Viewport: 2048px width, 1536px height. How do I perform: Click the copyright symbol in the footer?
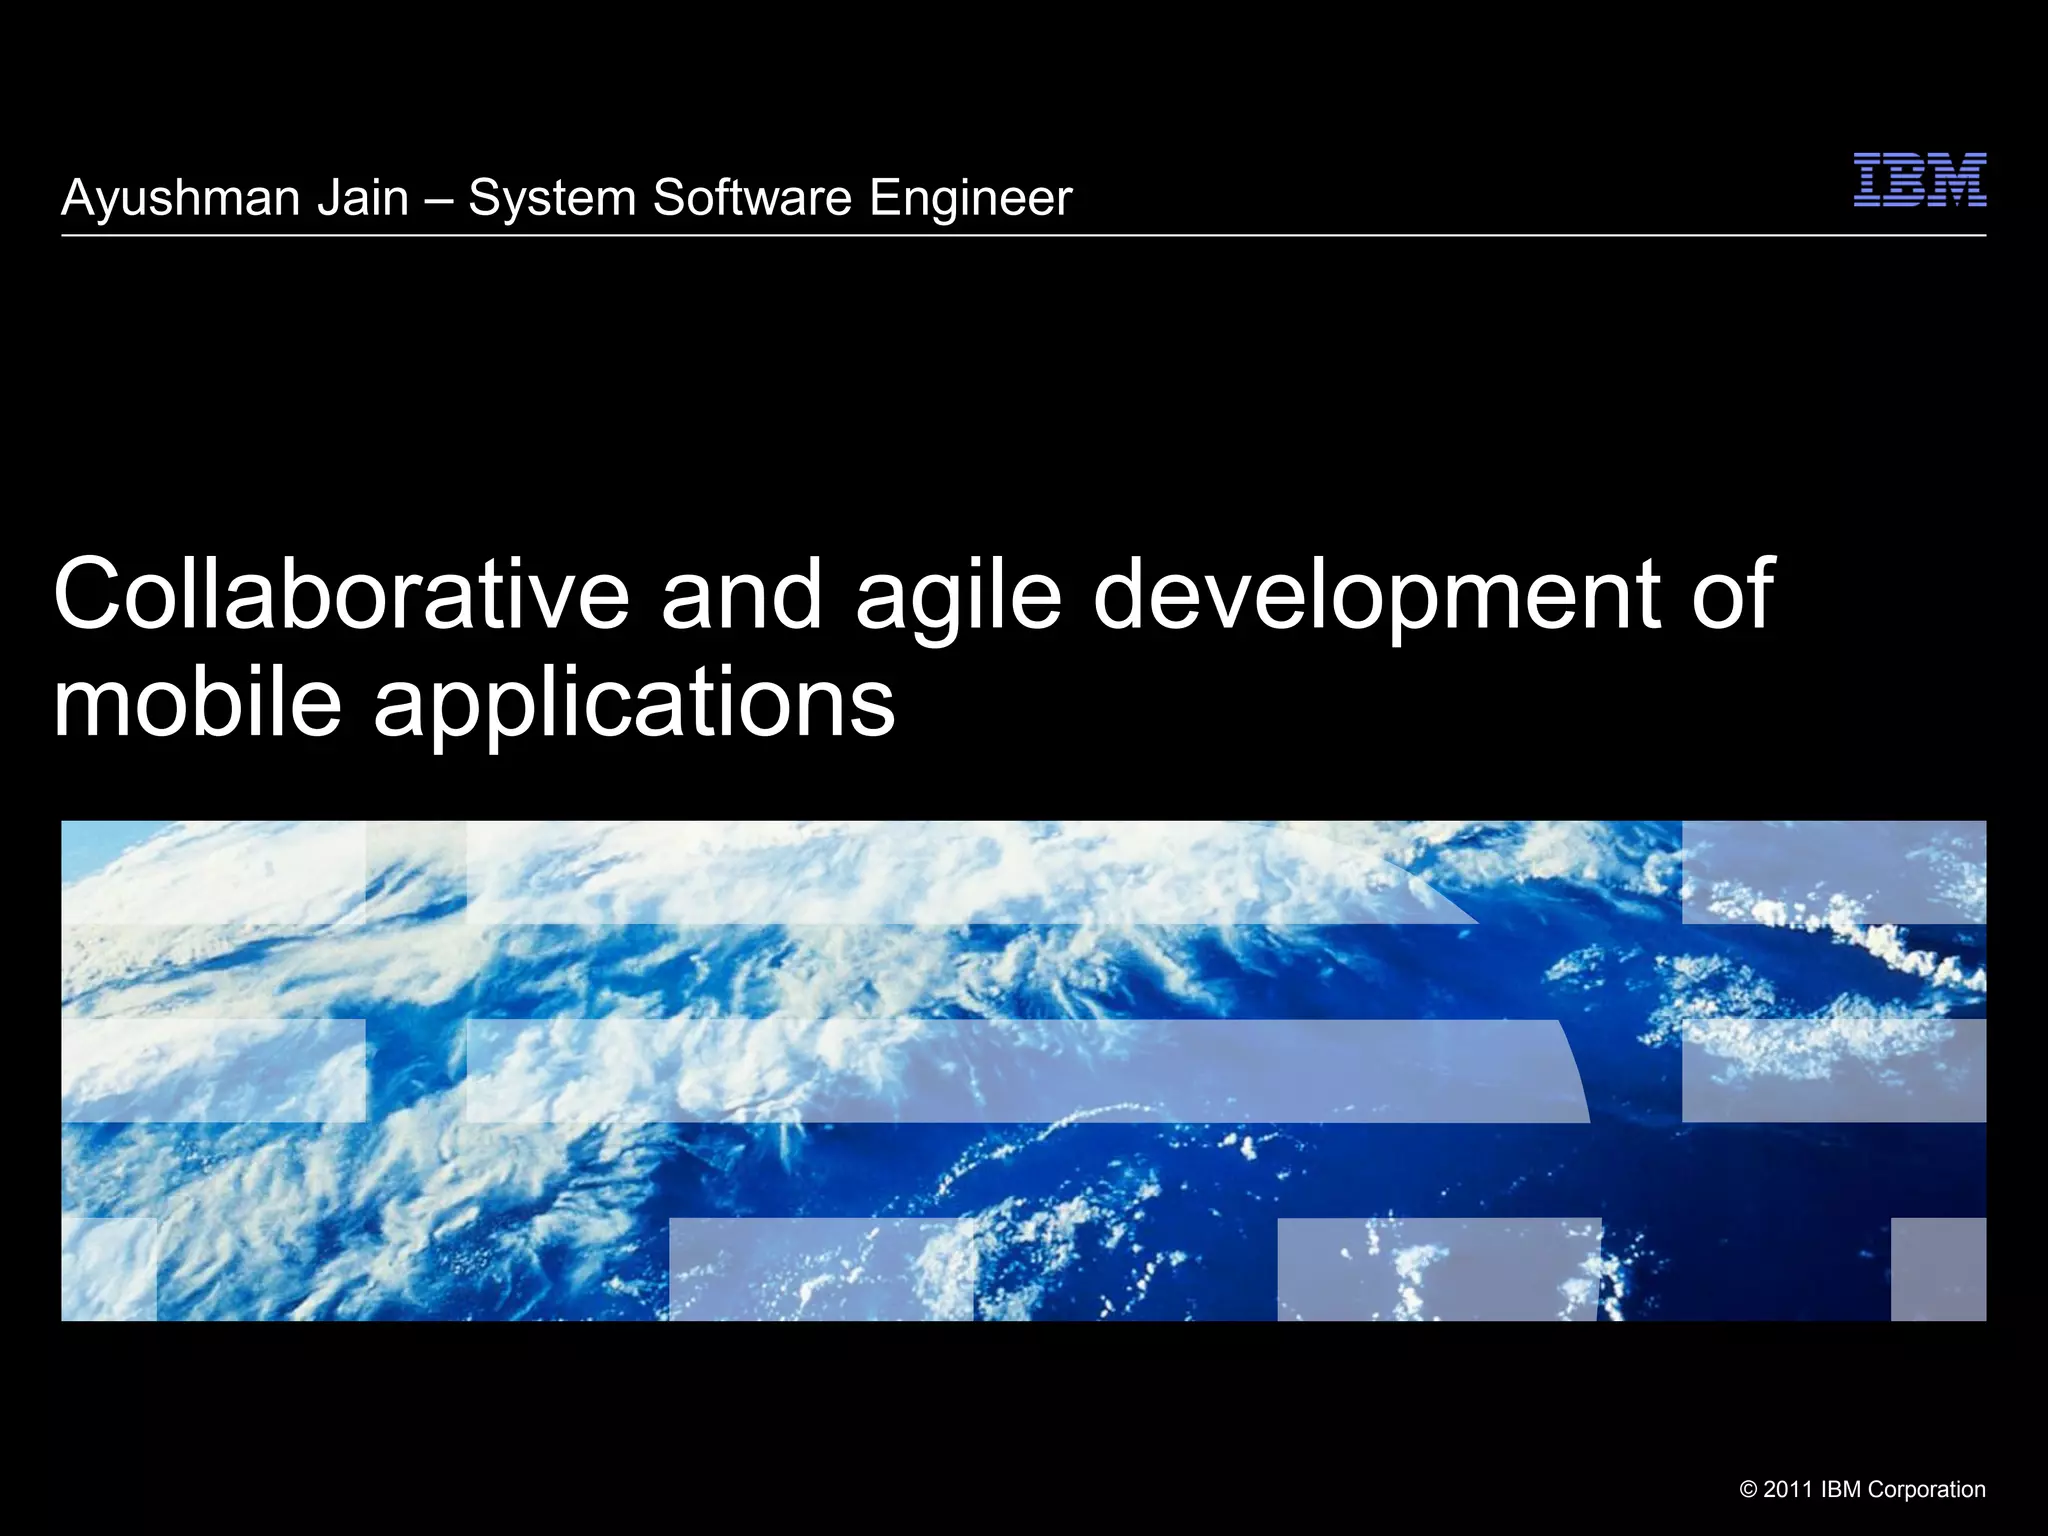click(x=1749, y=1489)
